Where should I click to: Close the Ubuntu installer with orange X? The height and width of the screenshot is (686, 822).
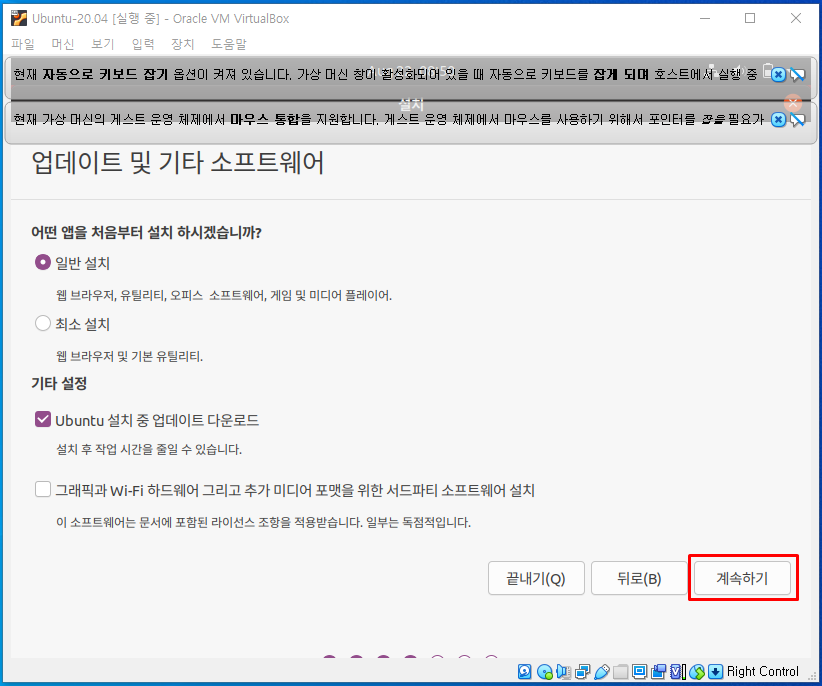click(x=793, y=103)
